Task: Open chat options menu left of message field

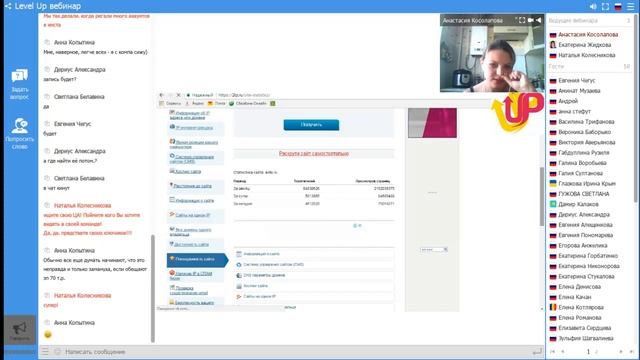Action: 45,351
